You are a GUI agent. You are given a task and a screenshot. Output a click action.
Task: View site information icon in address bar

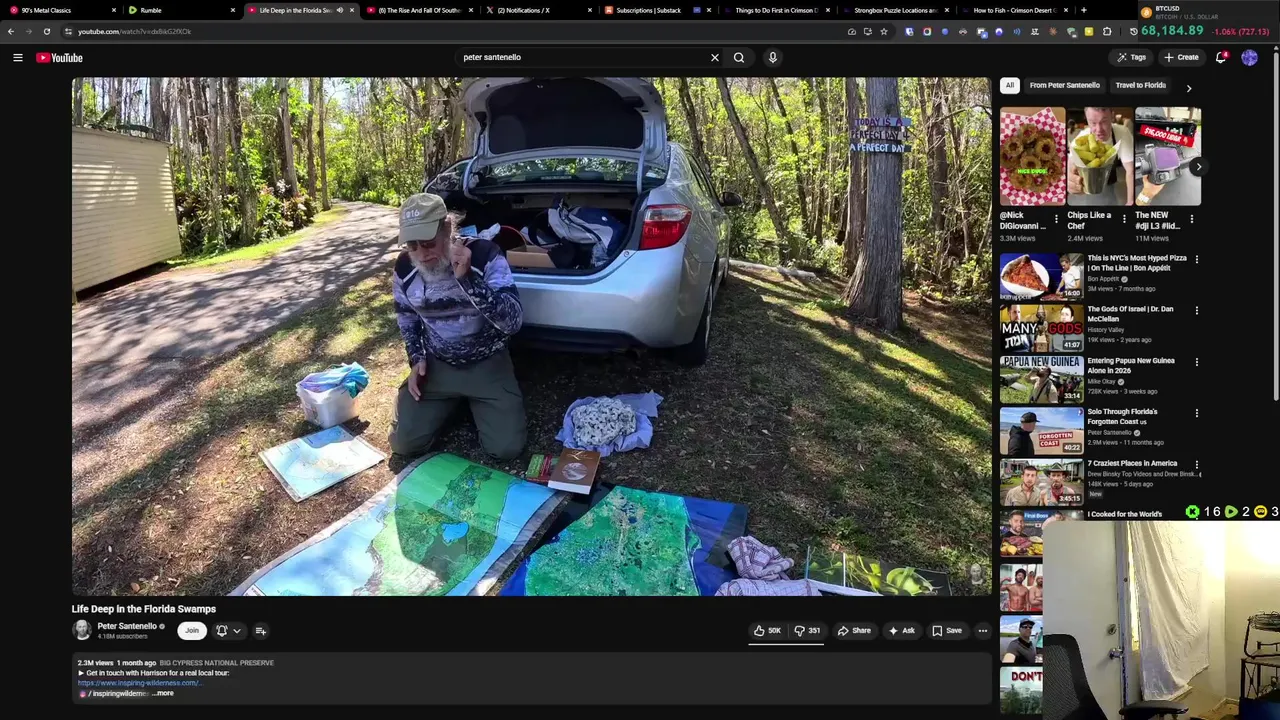click(68, 31)
